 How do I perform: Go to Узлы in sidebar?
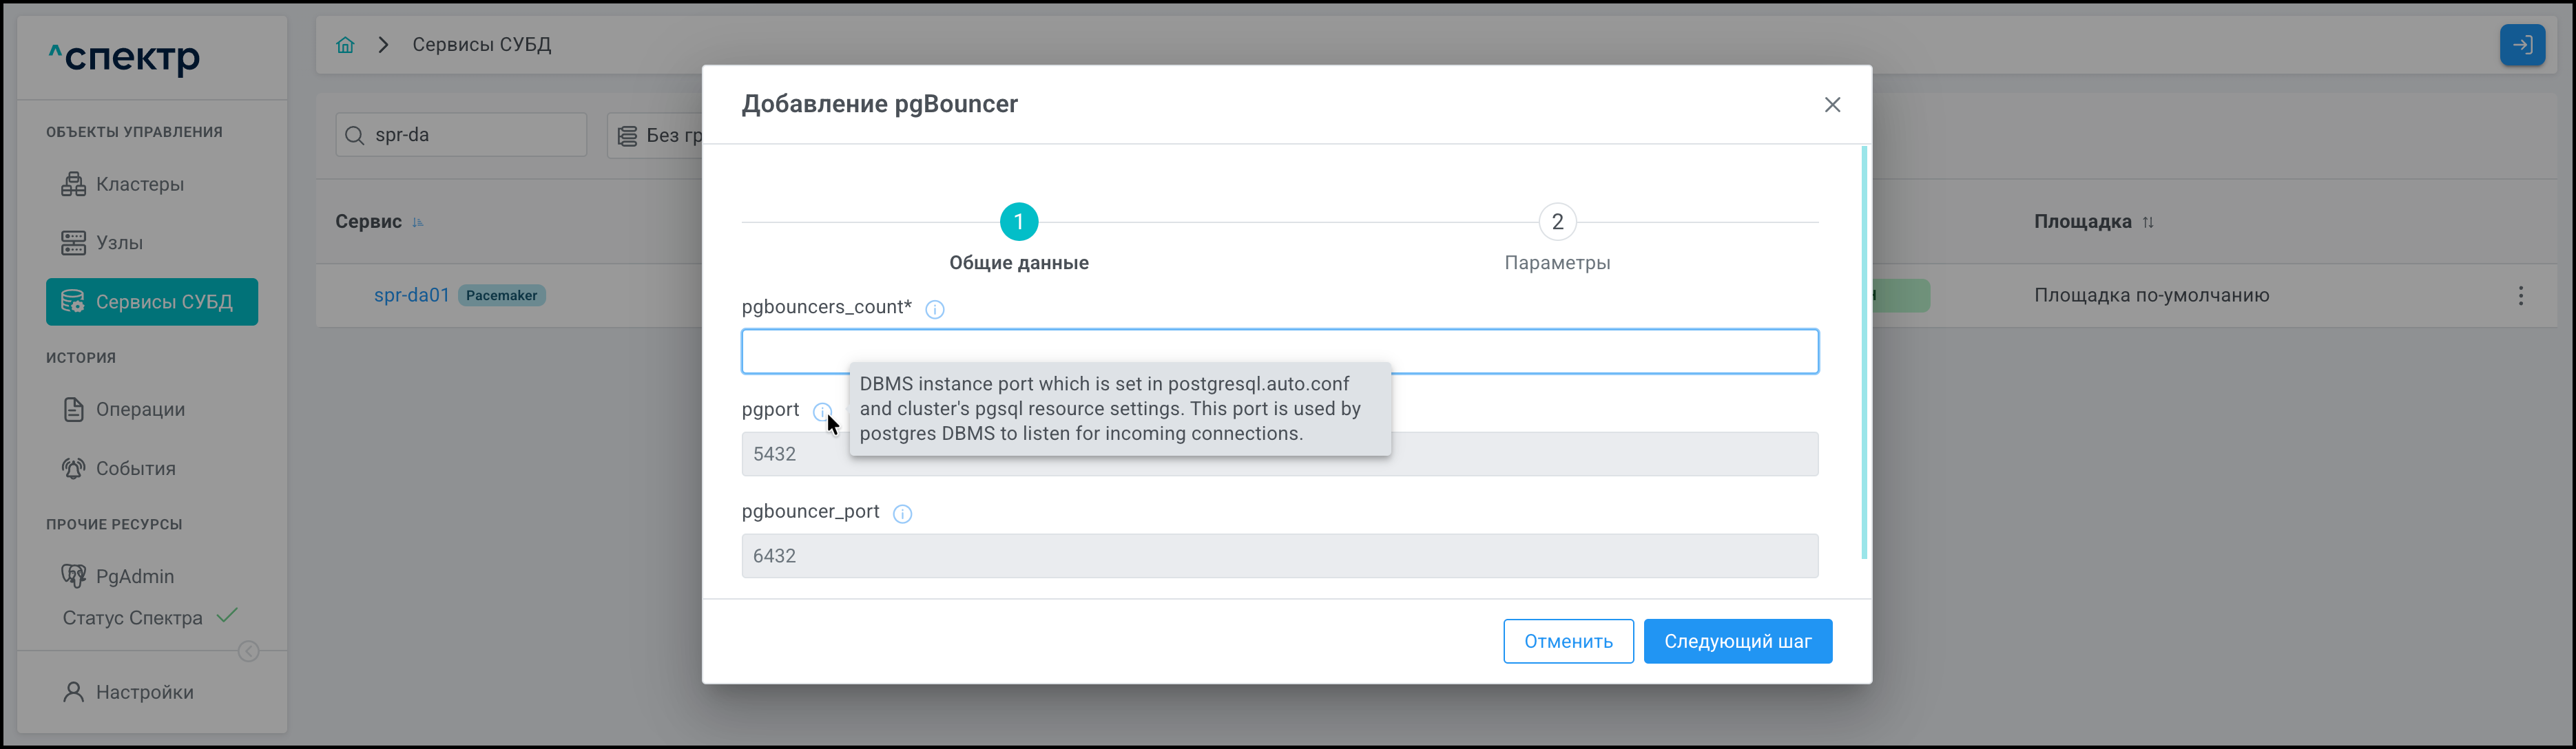(119, 243)
